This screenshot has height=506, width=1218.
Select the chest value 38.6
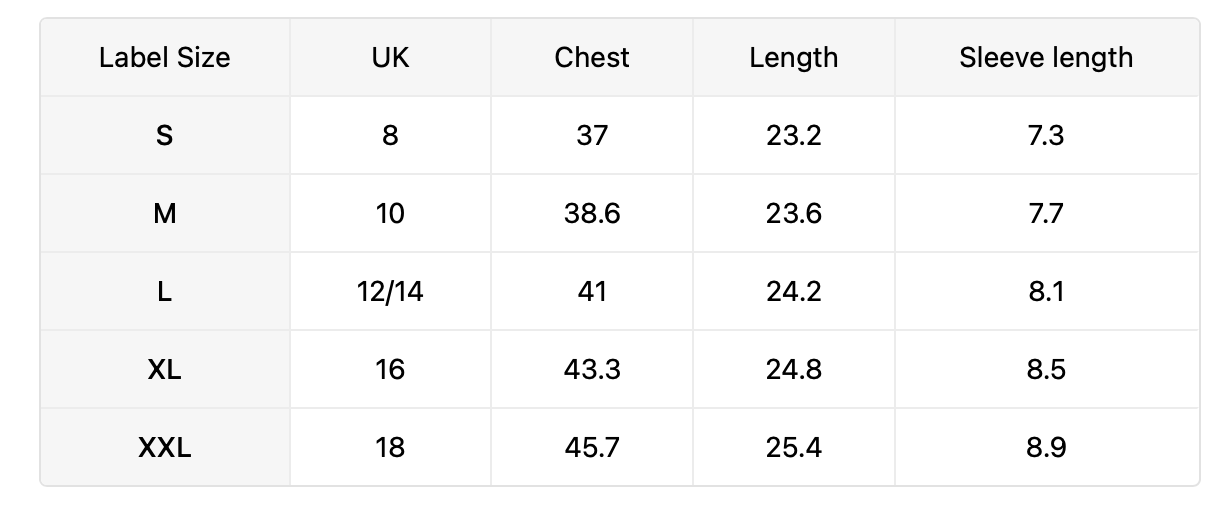pos(592,213)
